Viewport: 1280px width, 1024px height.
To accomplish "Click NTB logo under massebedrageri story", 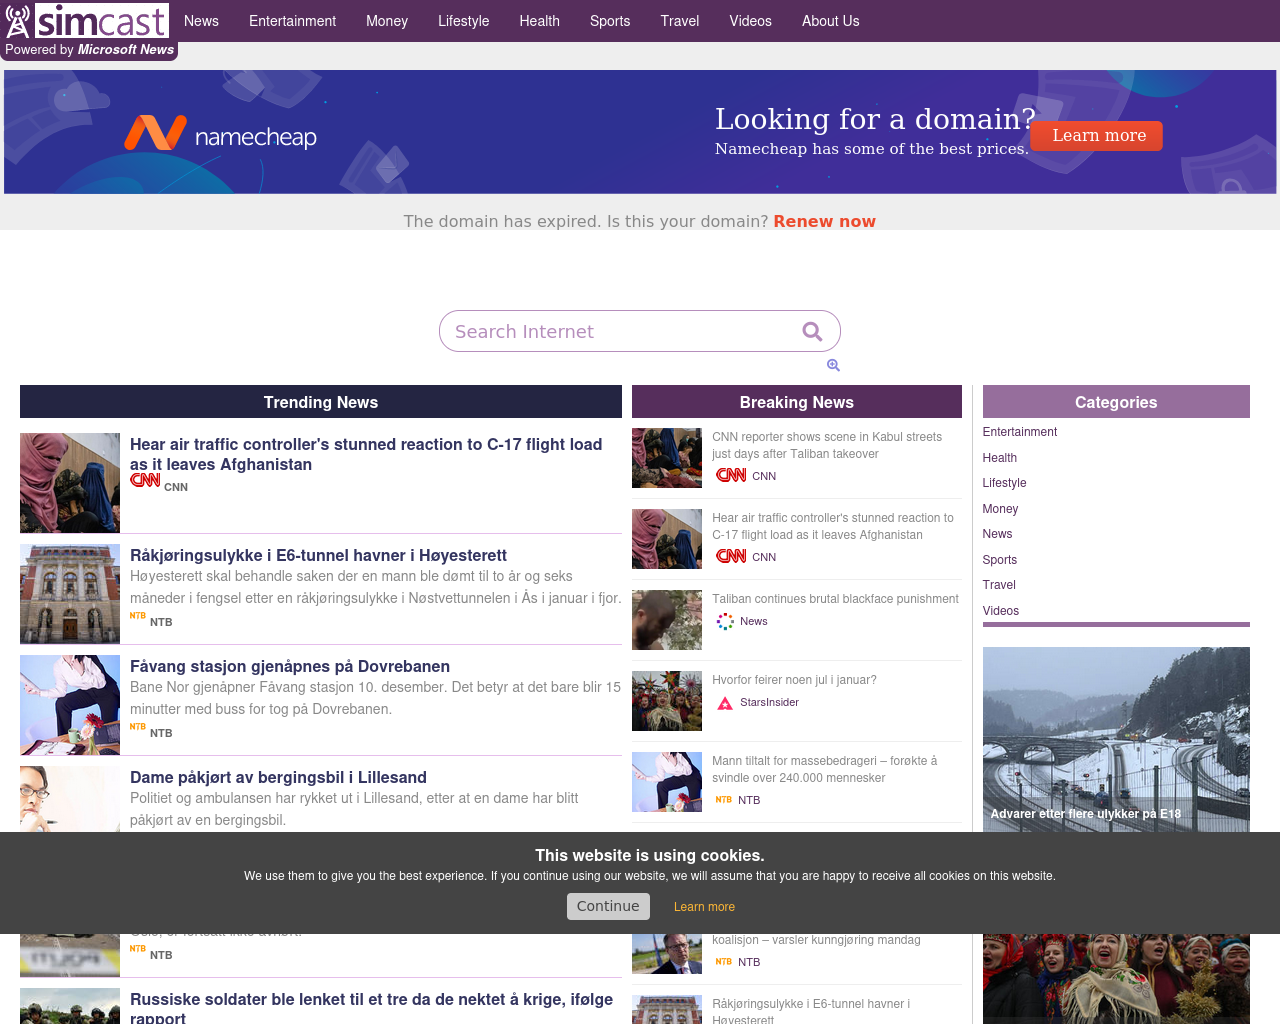I will (724, 800).
